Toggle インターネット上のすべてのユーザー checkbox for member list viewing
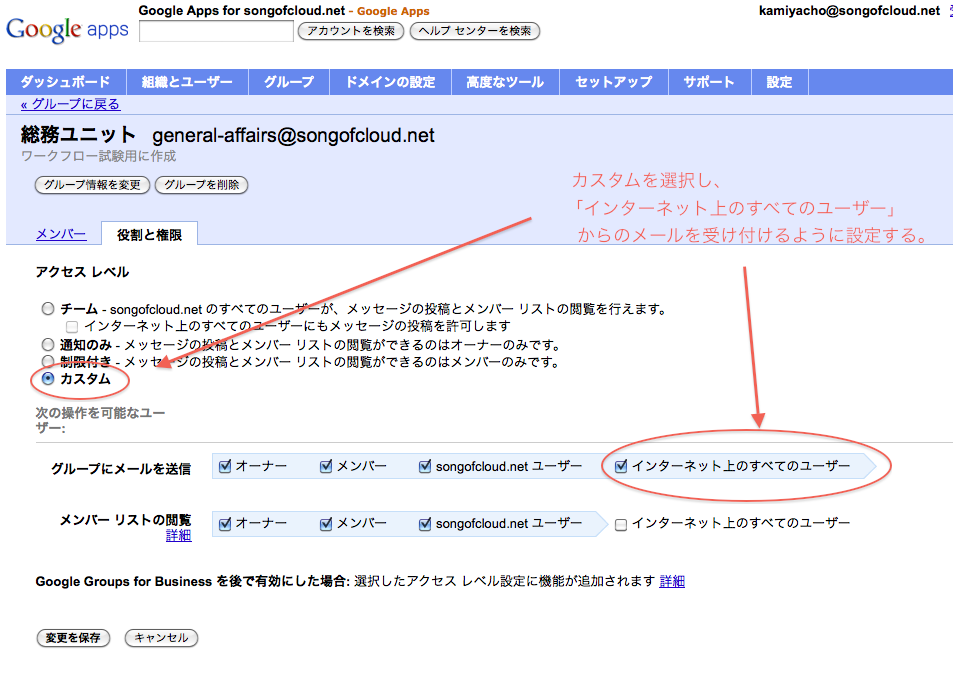 pos(621,524)
